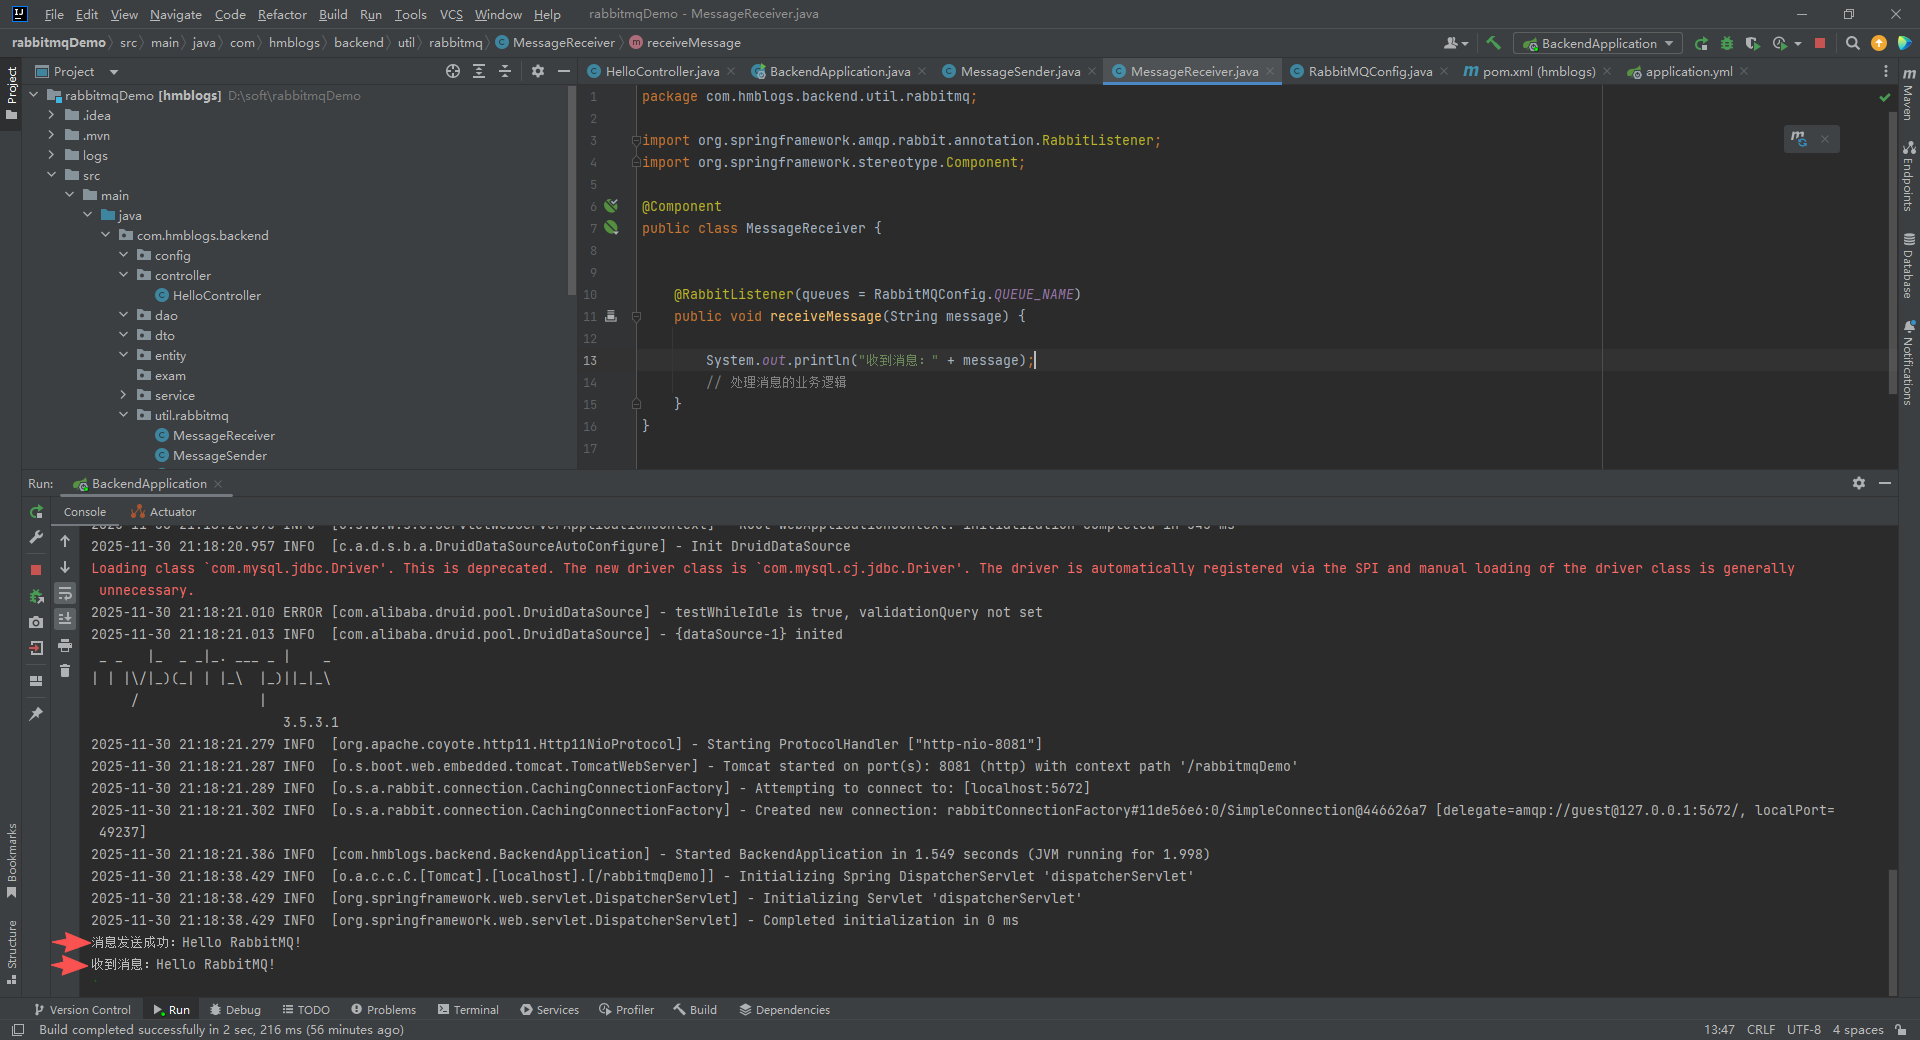Open the Services tool window
The width and height of the screenshot is (1920, 1040).
click(x=549, y=1009)
